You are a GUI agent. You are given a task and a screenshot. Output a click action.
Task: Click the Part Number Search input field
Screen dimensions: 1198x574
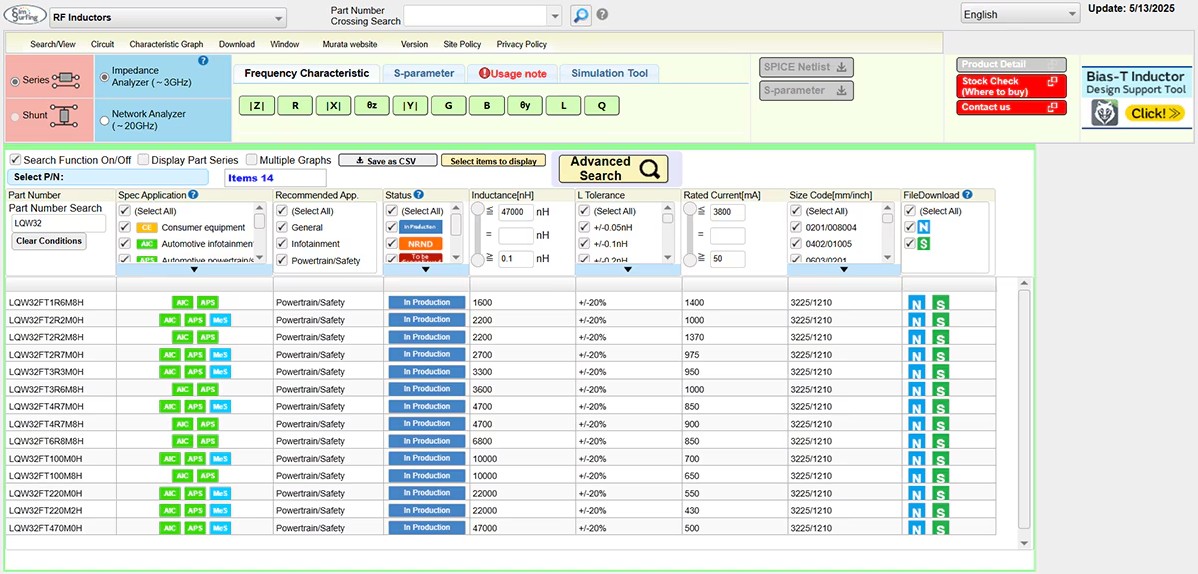[x=58, y=223]
